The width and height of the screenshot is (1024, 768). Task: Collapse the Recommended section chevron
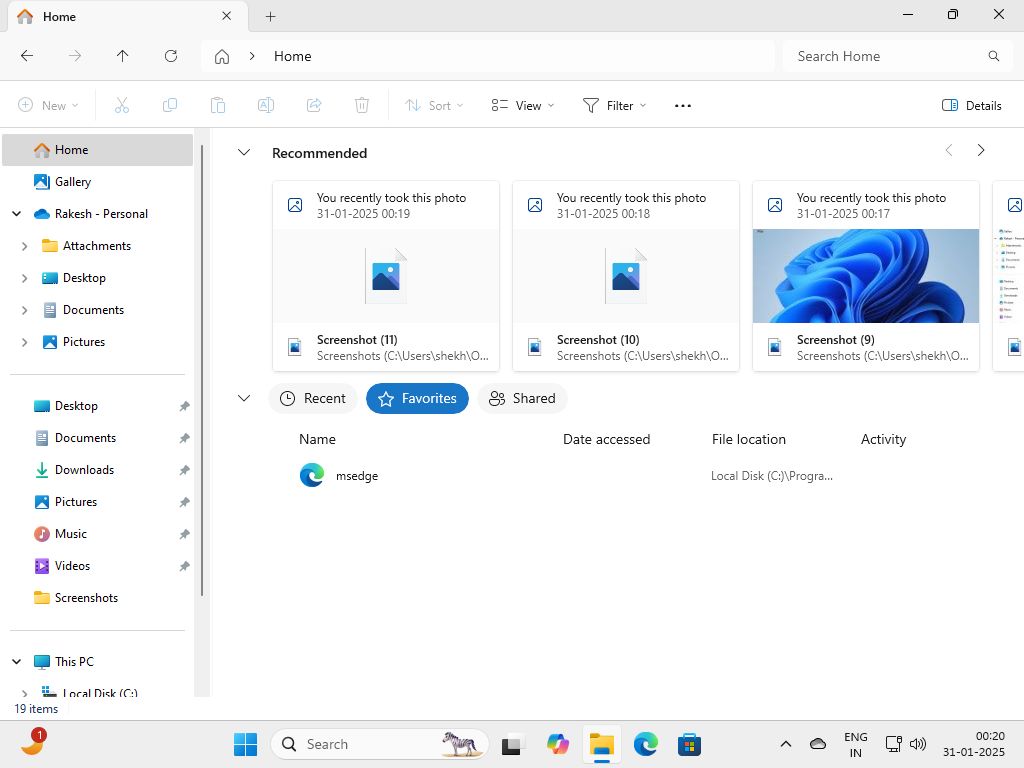click(243, 153)
